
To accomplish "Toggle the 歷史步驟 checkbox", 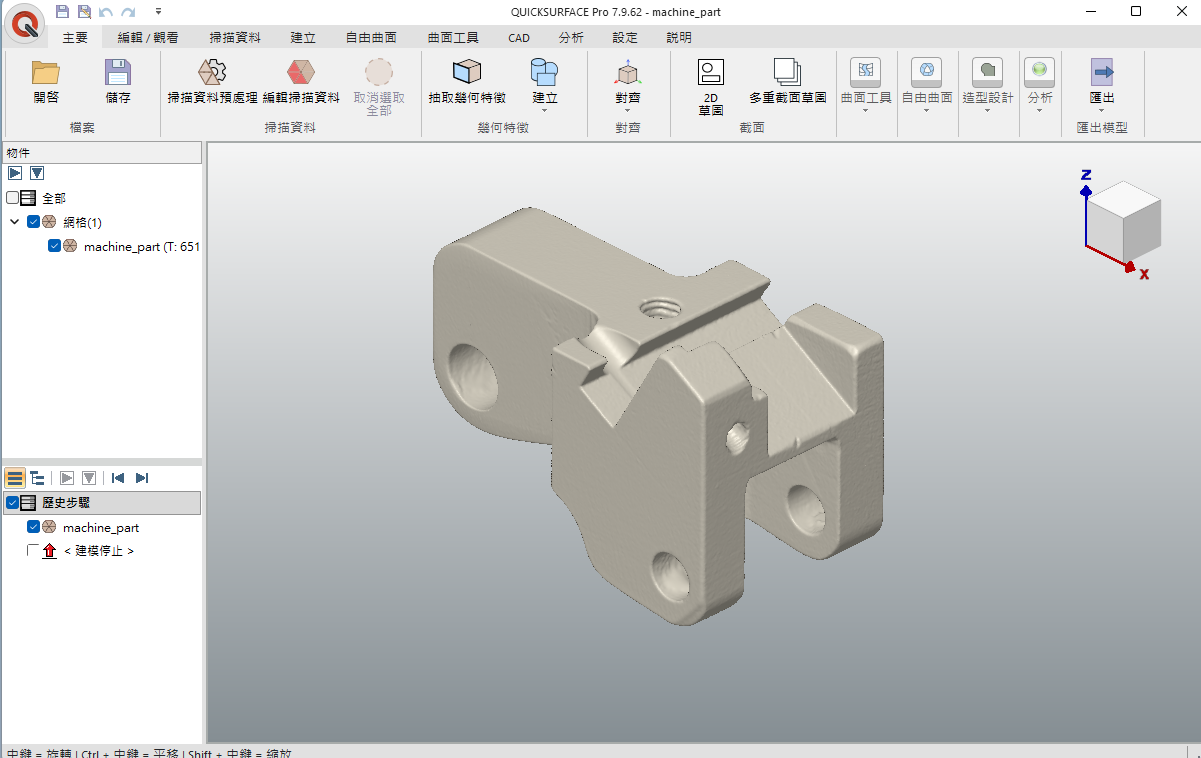I will [x=13, y=503].
